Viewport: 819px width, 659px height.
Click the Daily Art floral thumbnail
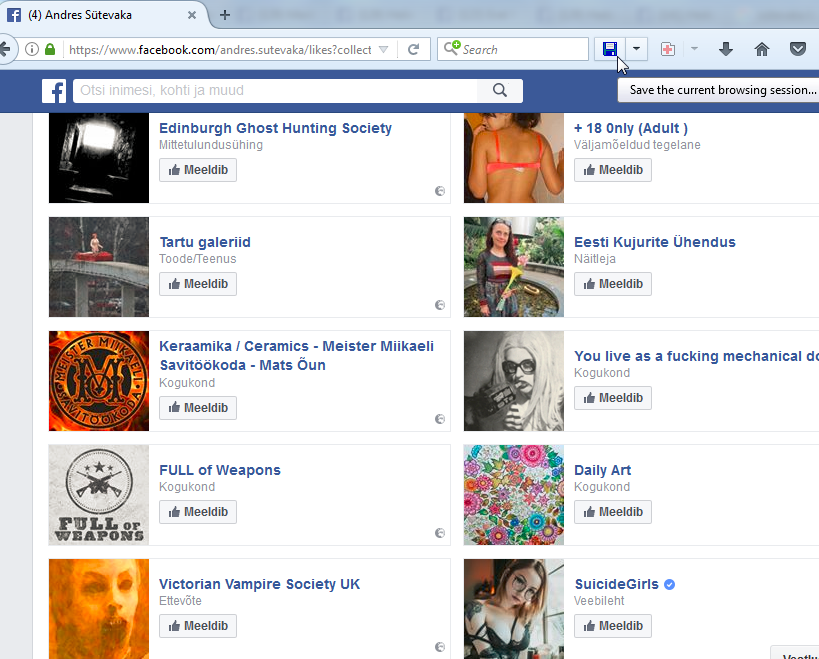point(514,495)
